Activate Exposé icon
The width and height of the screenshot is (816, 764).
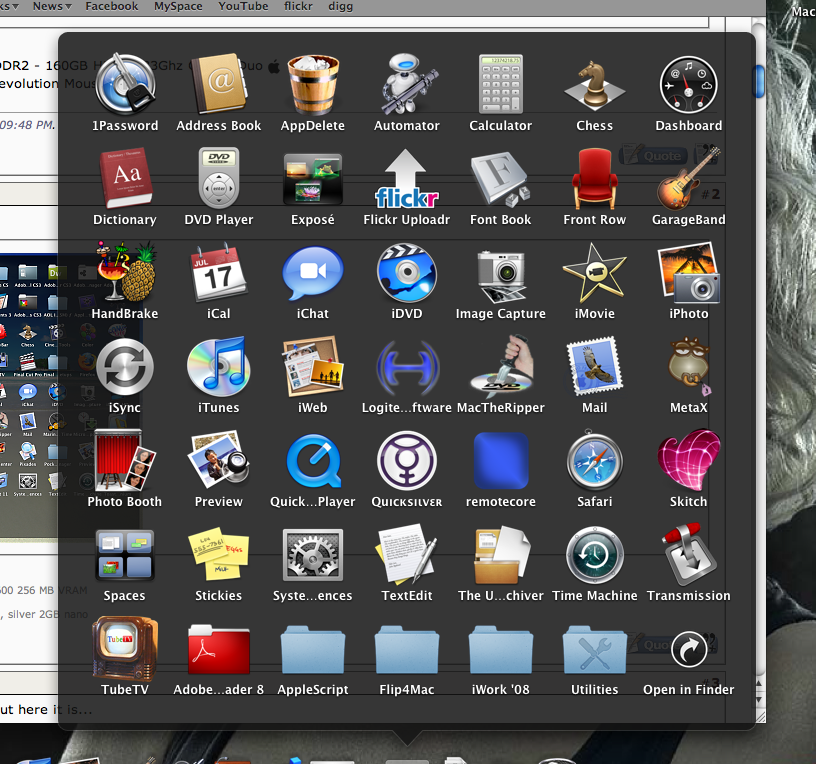(313, 179)
